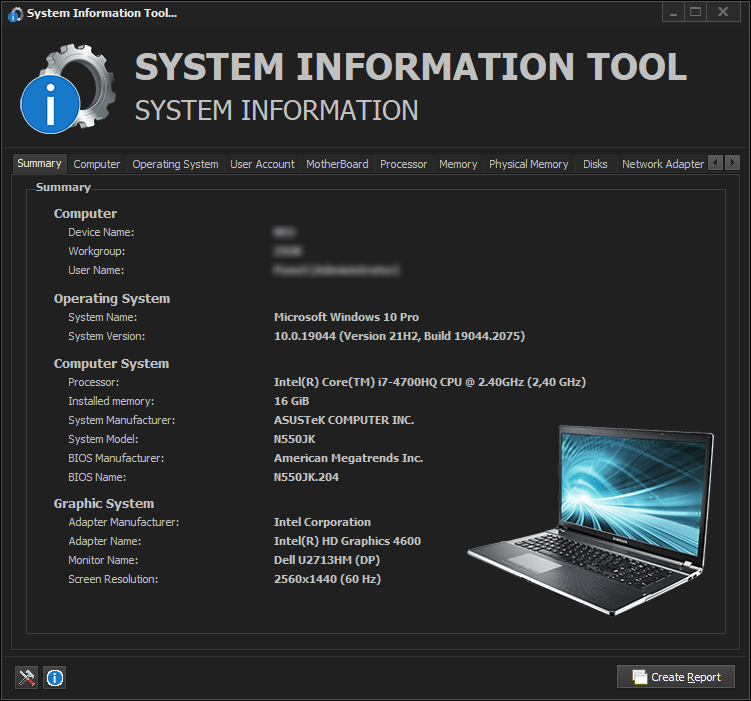Click the Screen Resolution label
Screen dimensions: 751x701
(113, 579)
